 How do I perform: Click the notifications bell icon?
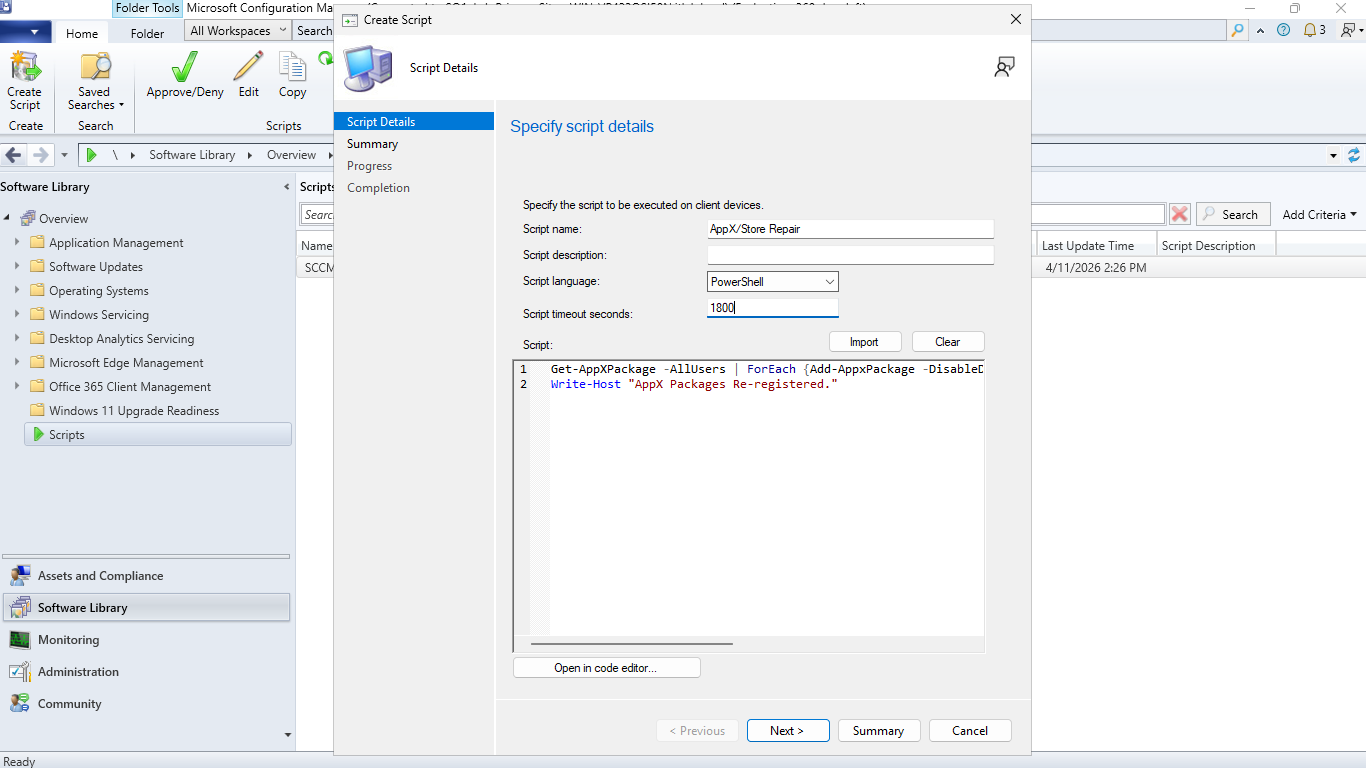[1310, 30]
